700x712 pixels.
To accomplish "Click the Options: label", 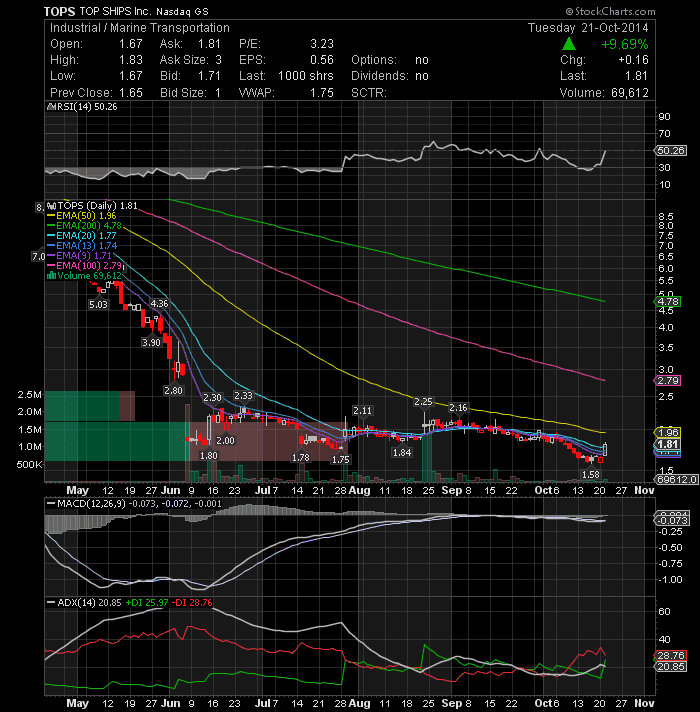I will coord(374,60).
